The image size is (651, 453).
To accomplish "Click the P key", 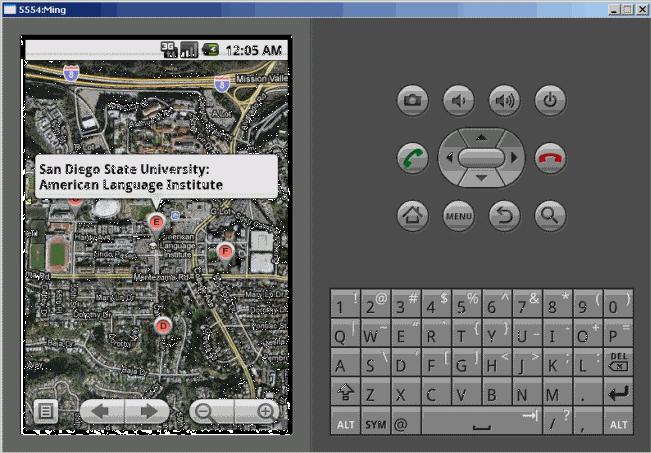I will (618, 333).
